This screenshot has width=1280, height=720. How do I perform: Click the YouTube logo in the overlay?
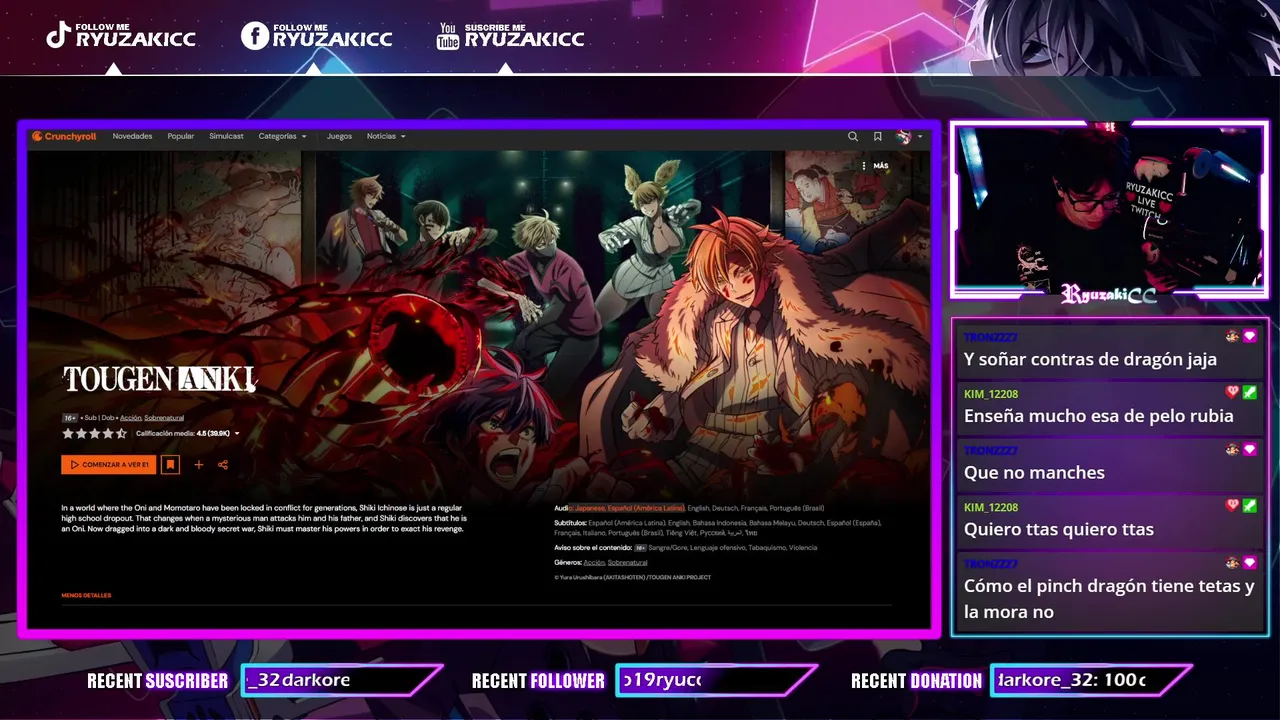point(448,36)
